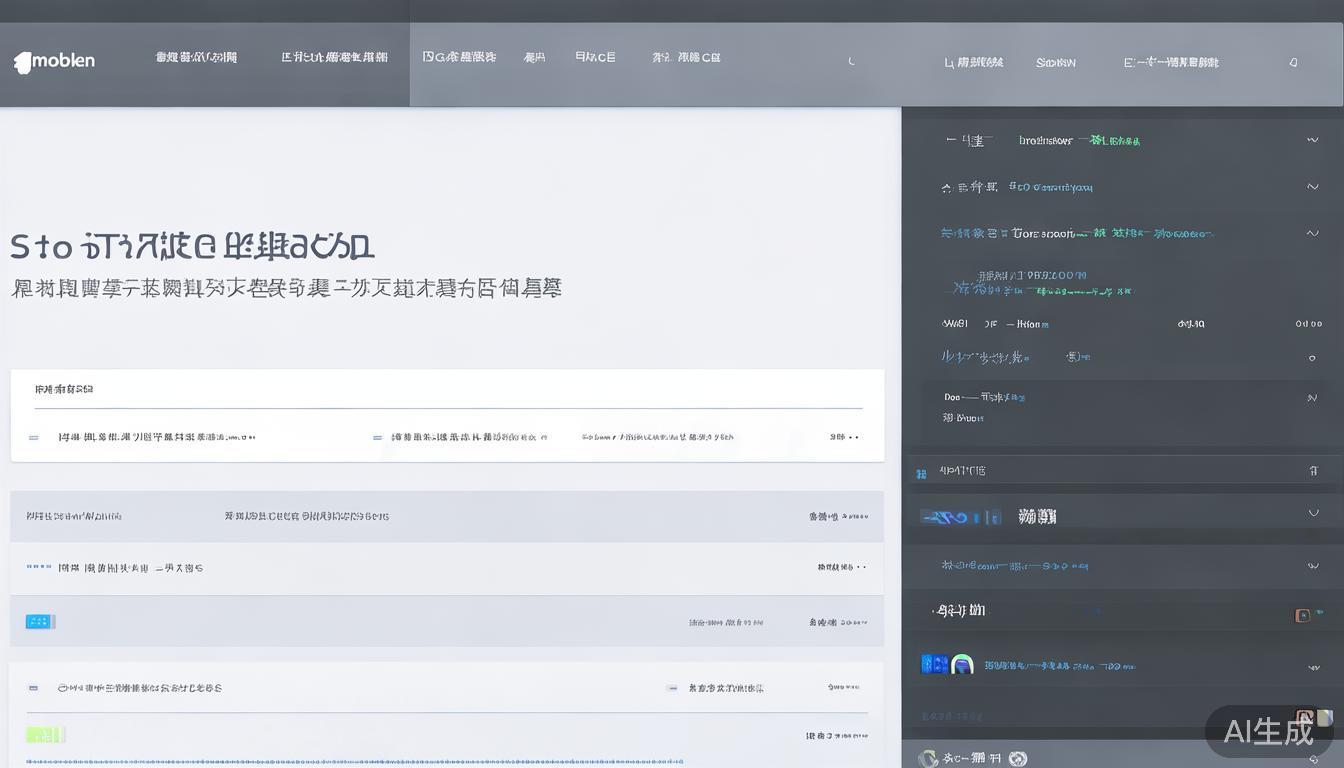Expand the green 'brainstow' row using its chevron
The image size is (1344, 768).
1313,140
